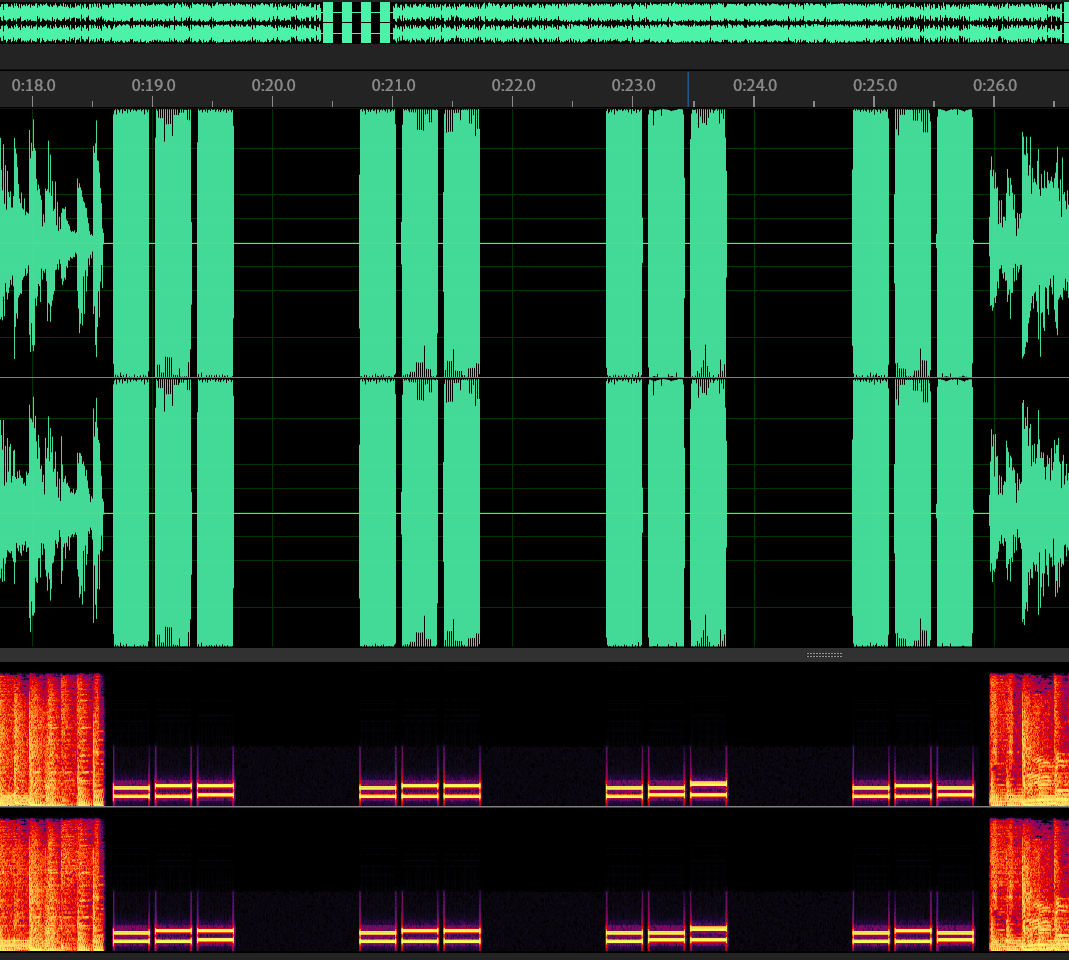The height and width of the screenshot is (960, 1069).
Task: Click the 0:22.0 ruler mark
Action: click(513, 86)
